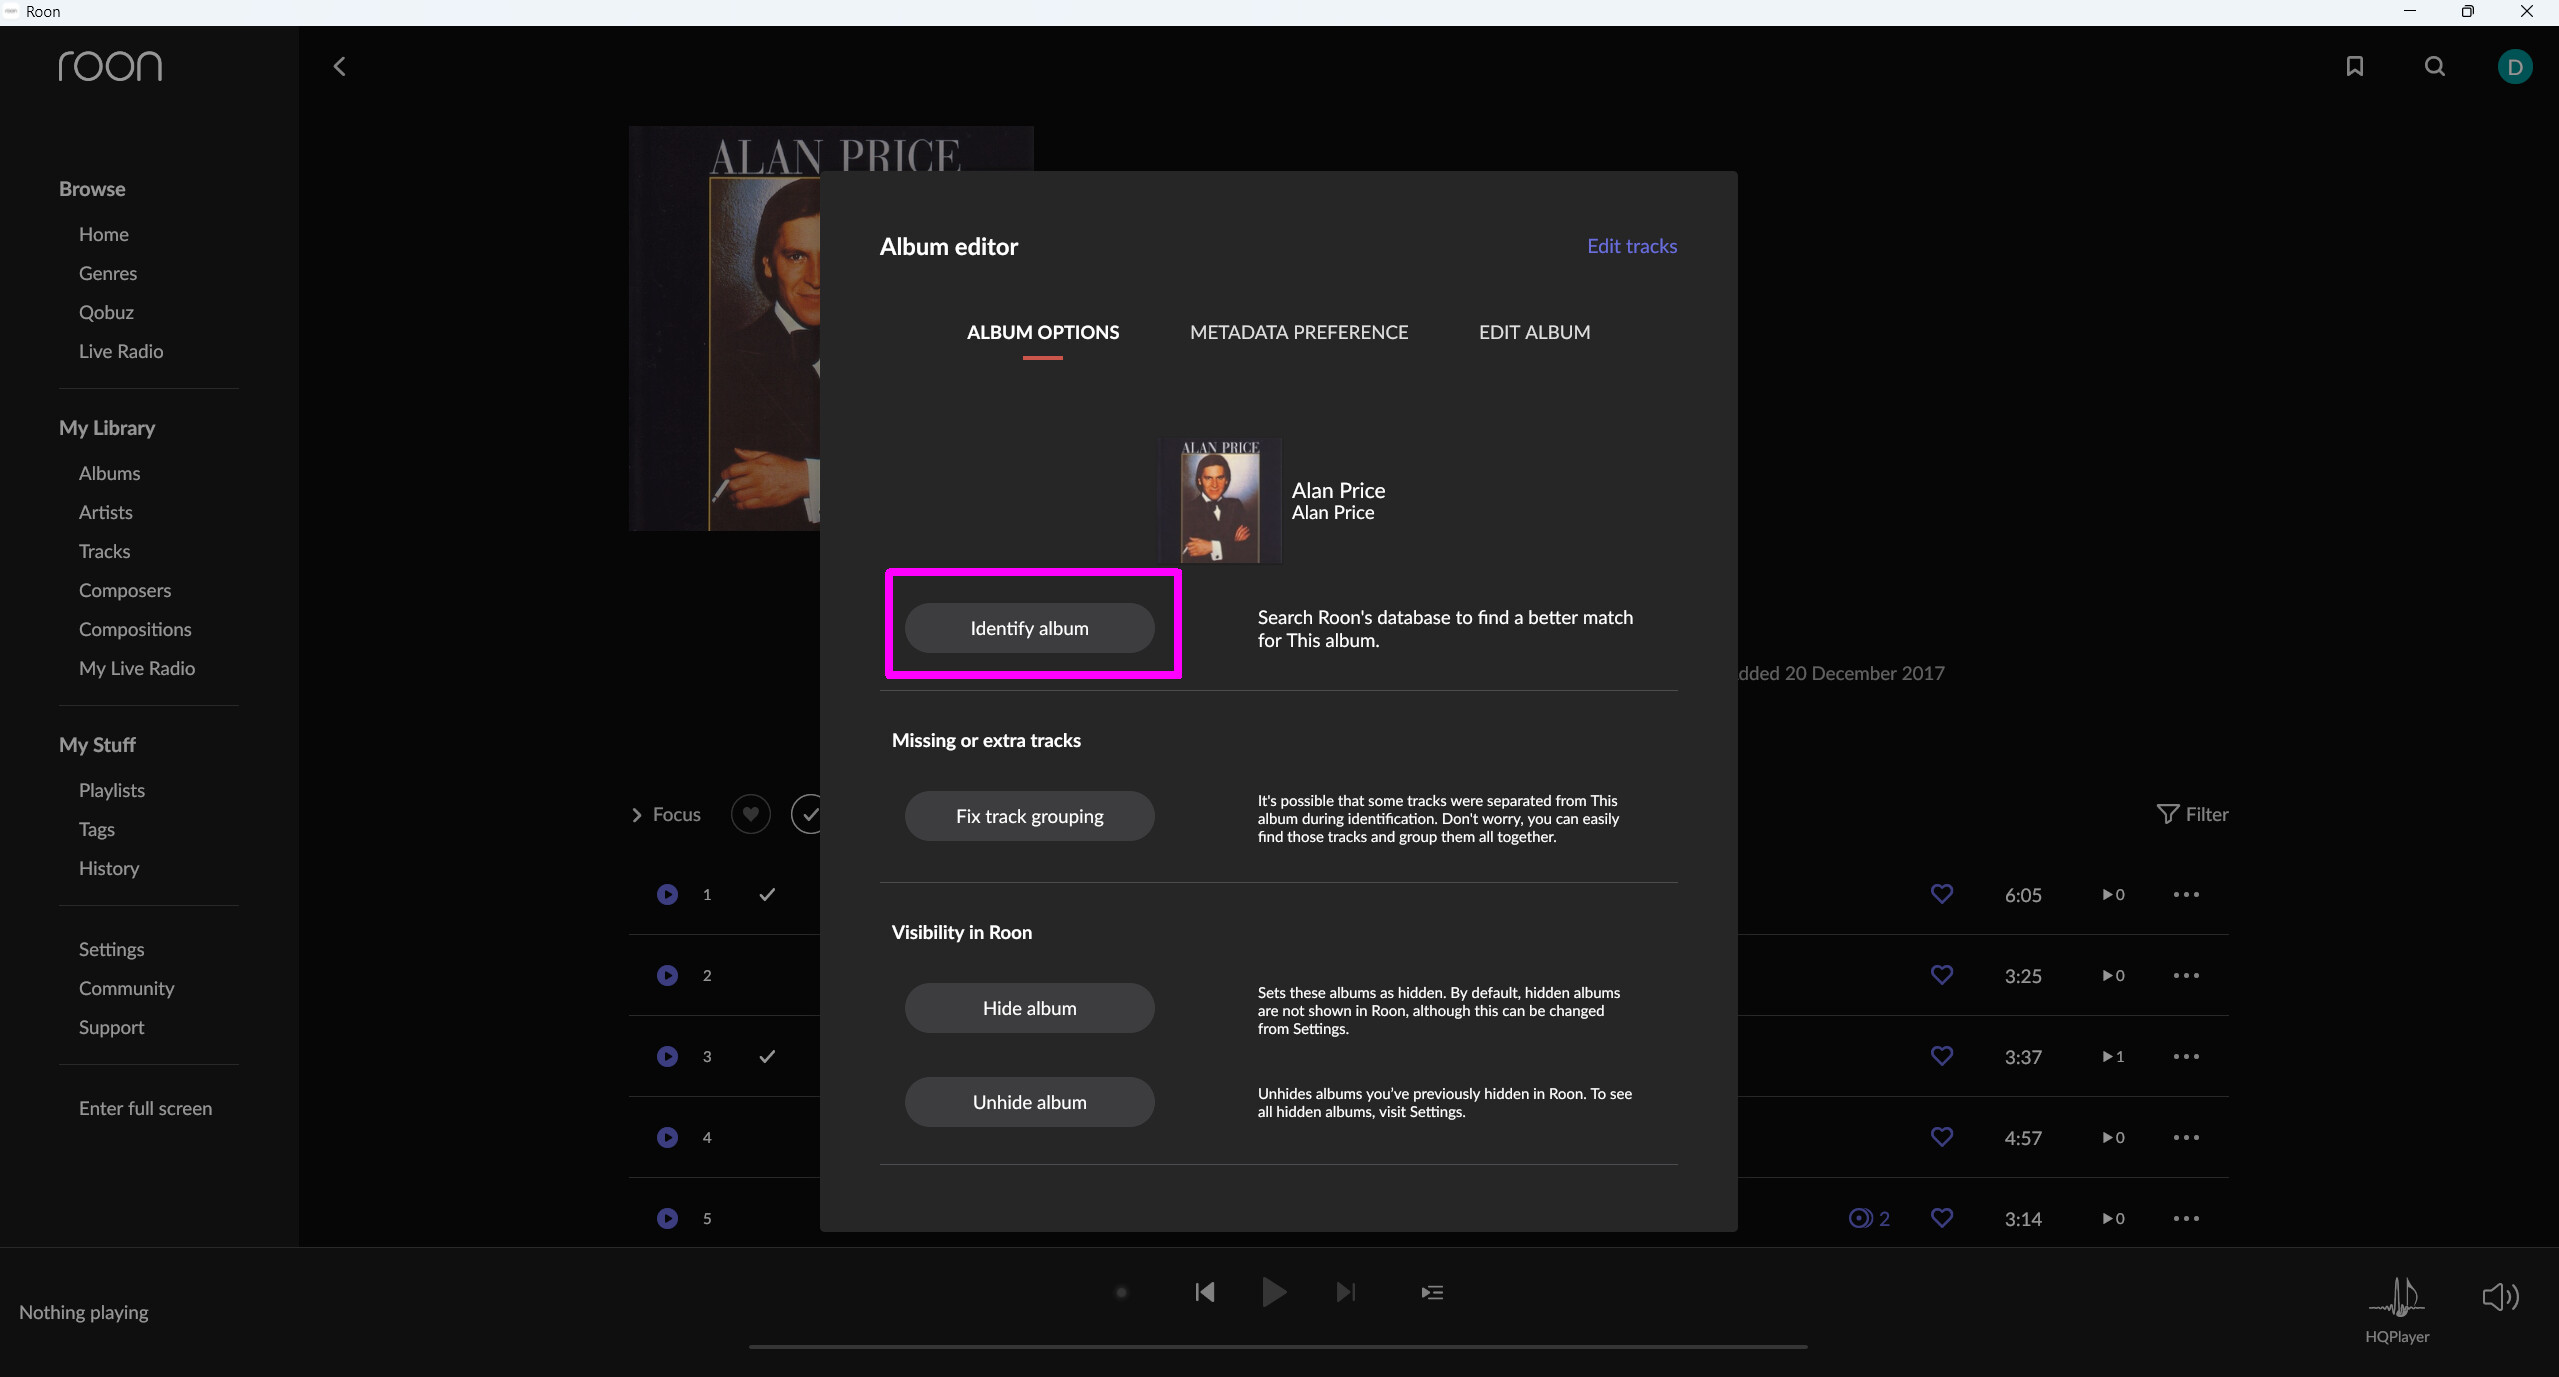Click the Edit tracks link

coord(1631,246)
